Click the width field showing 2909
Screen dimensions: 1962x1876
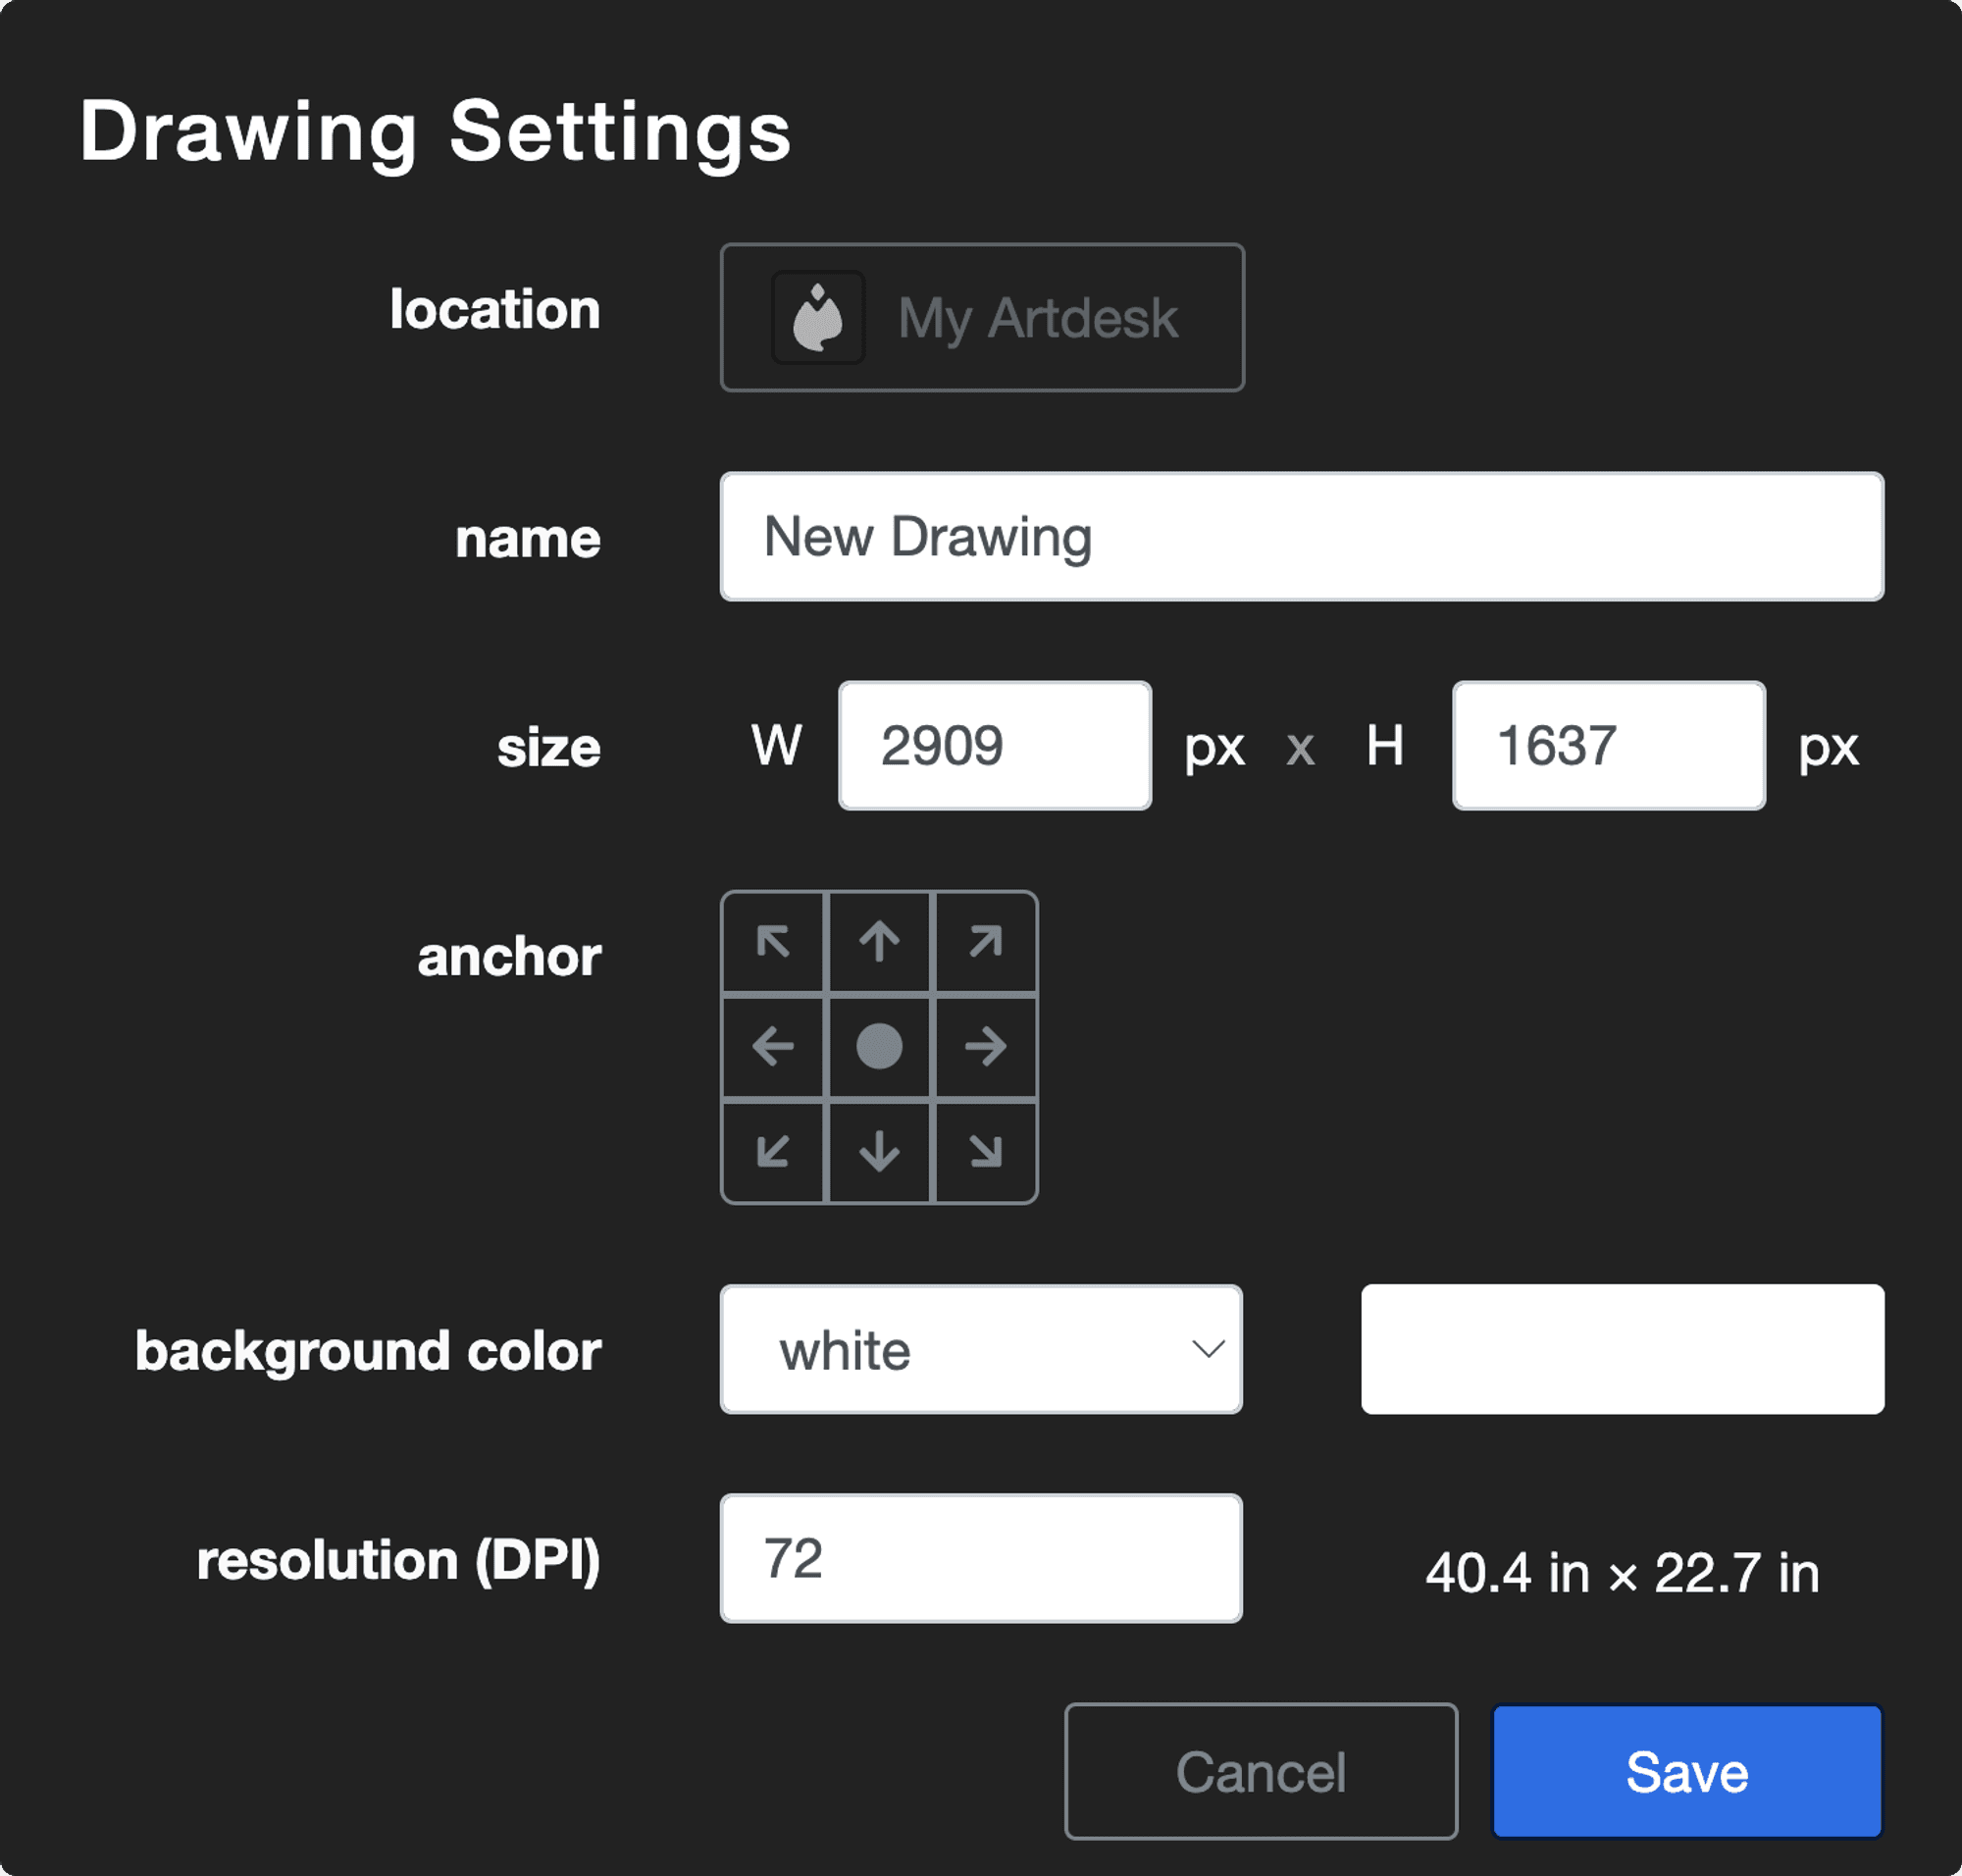pyautogui.click(x=995, y=746)
